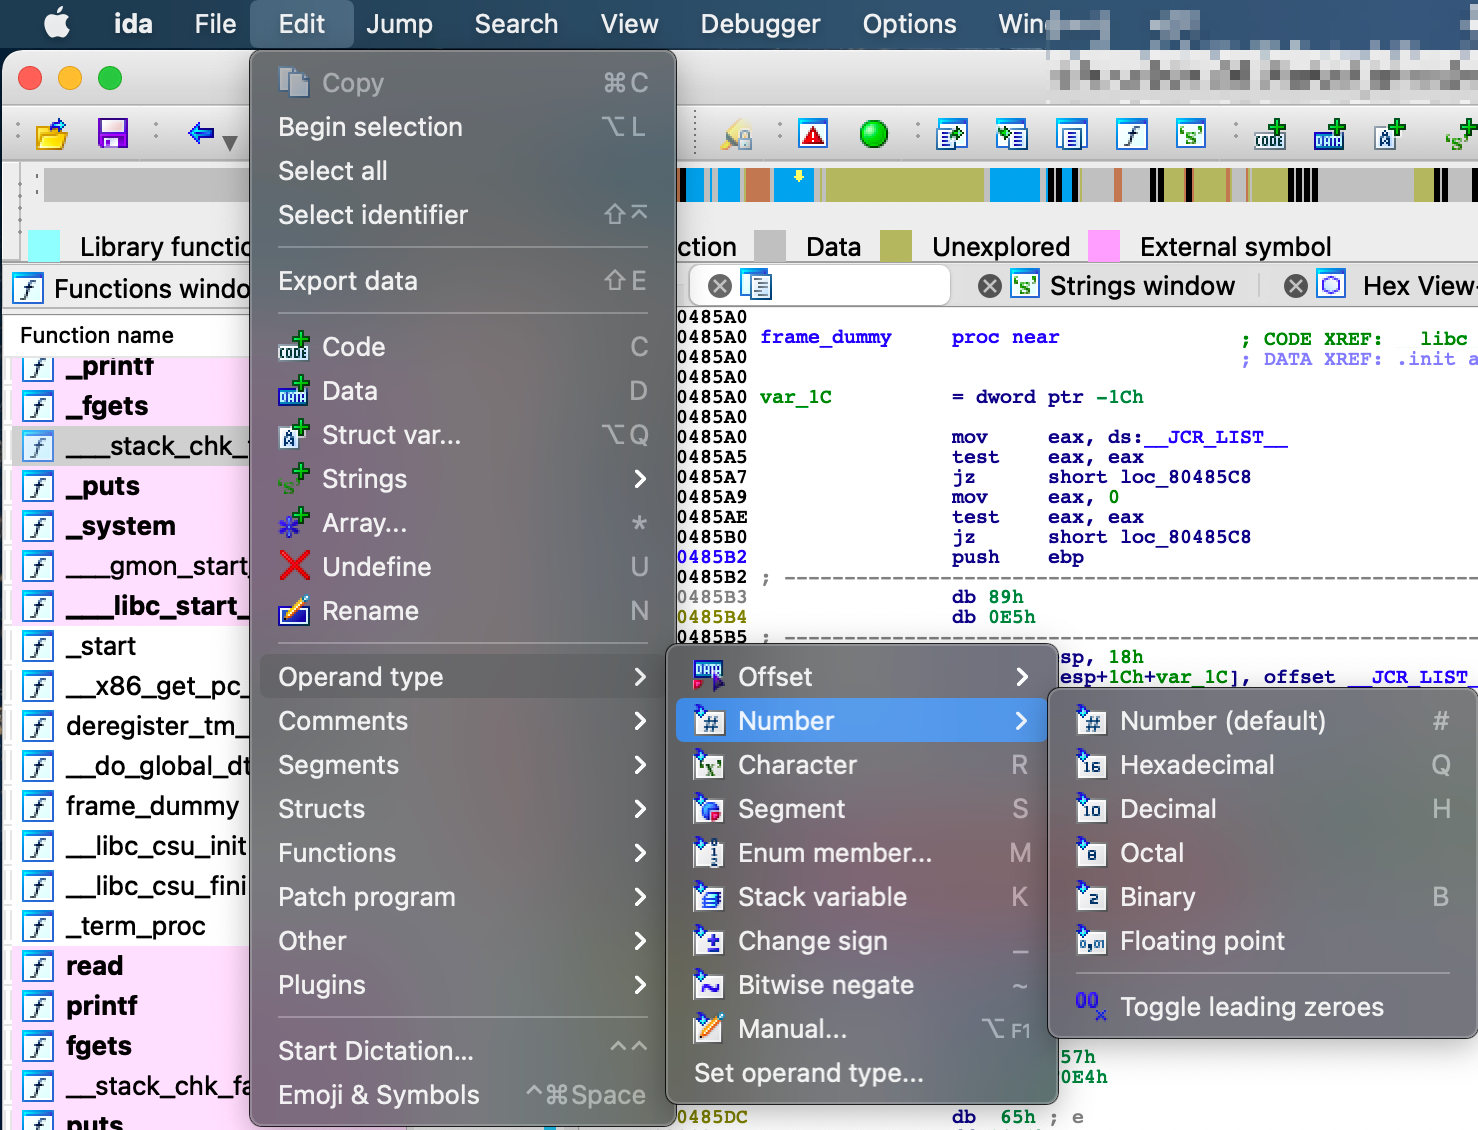Image resolution: width=1478 pixels, height=1130 pixels.
Task: Click the CODE conversion toolbar icon
Action: tap(1270, 133)
